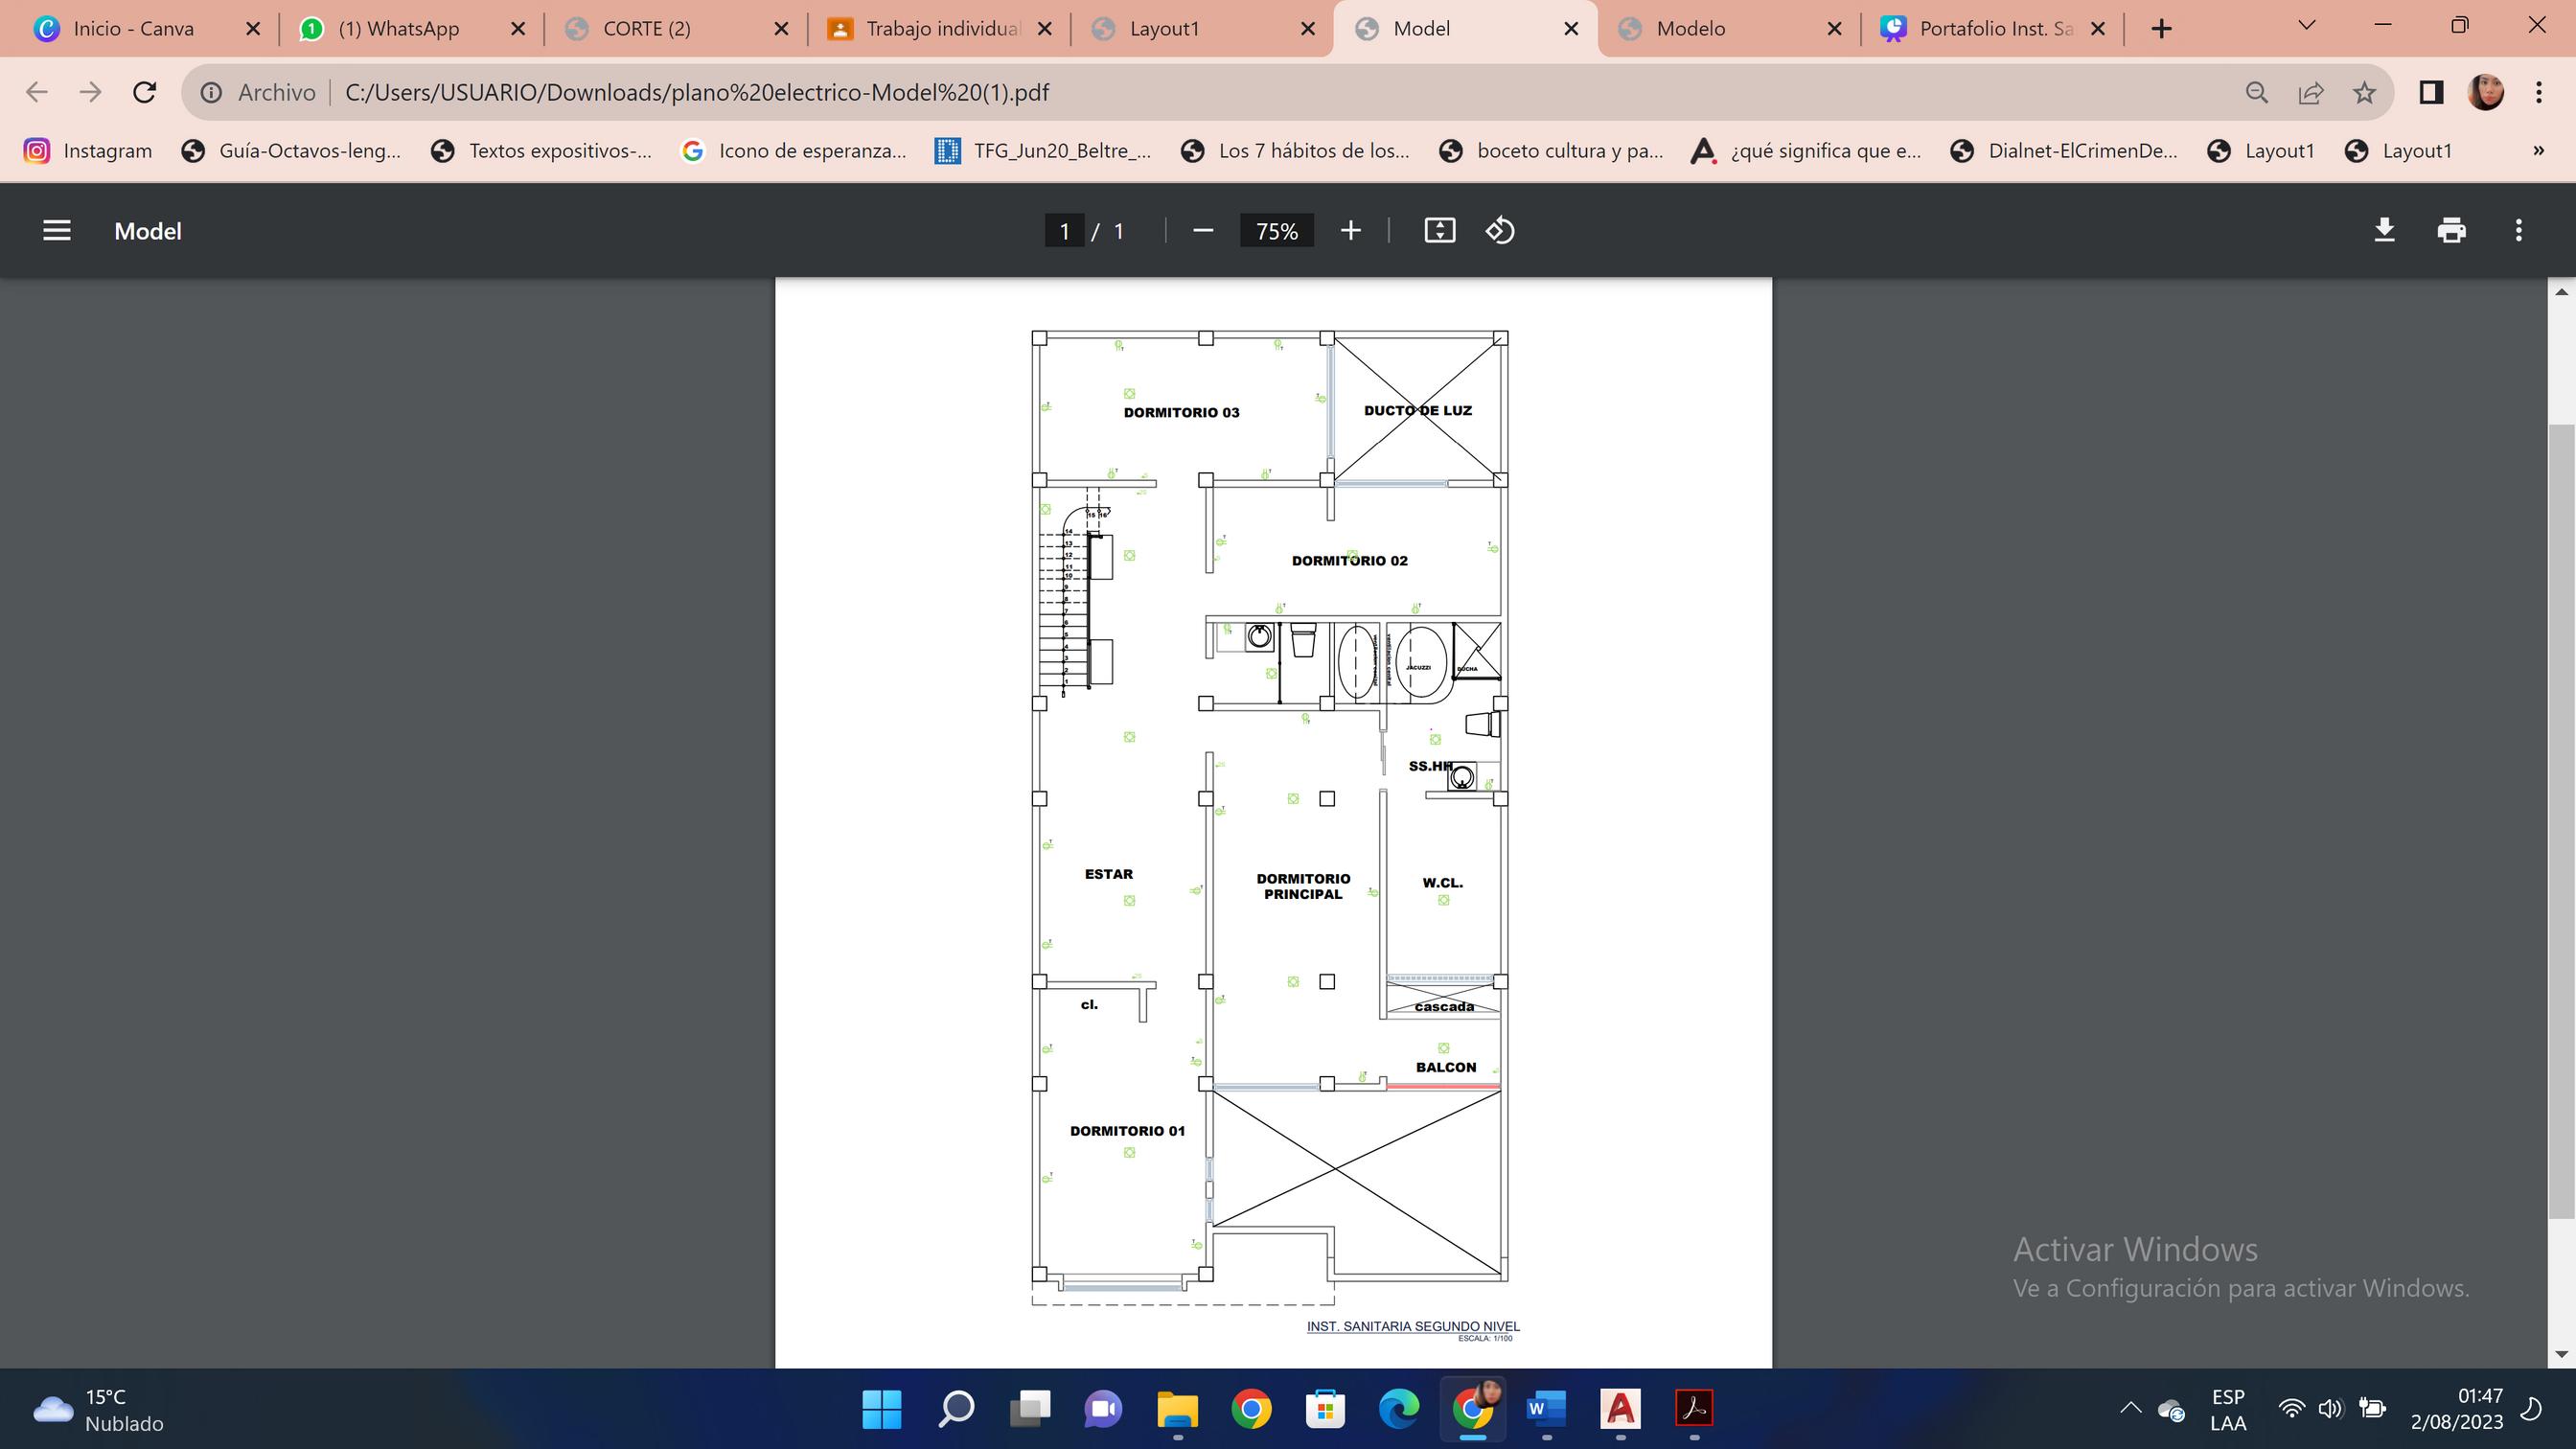Rotate the PDF page counterclockwise
Viewport: 2576px width, 1449px height.
click(x=1500, y=231)
